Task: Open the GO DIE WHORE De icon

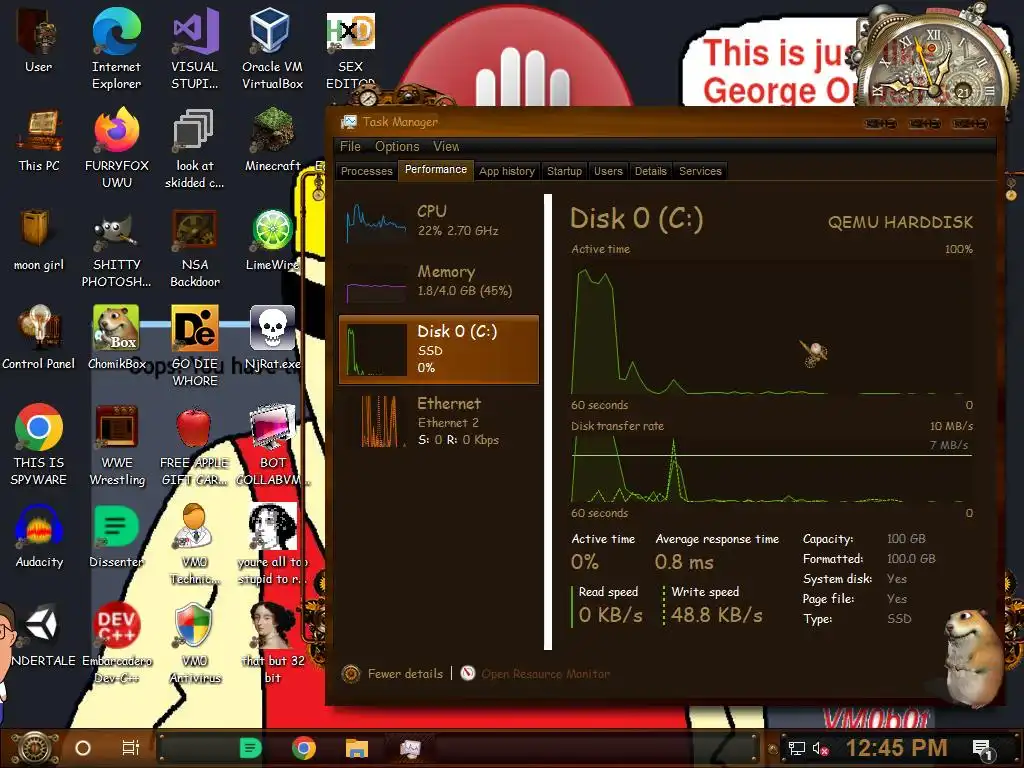Action: coord(195,346)
